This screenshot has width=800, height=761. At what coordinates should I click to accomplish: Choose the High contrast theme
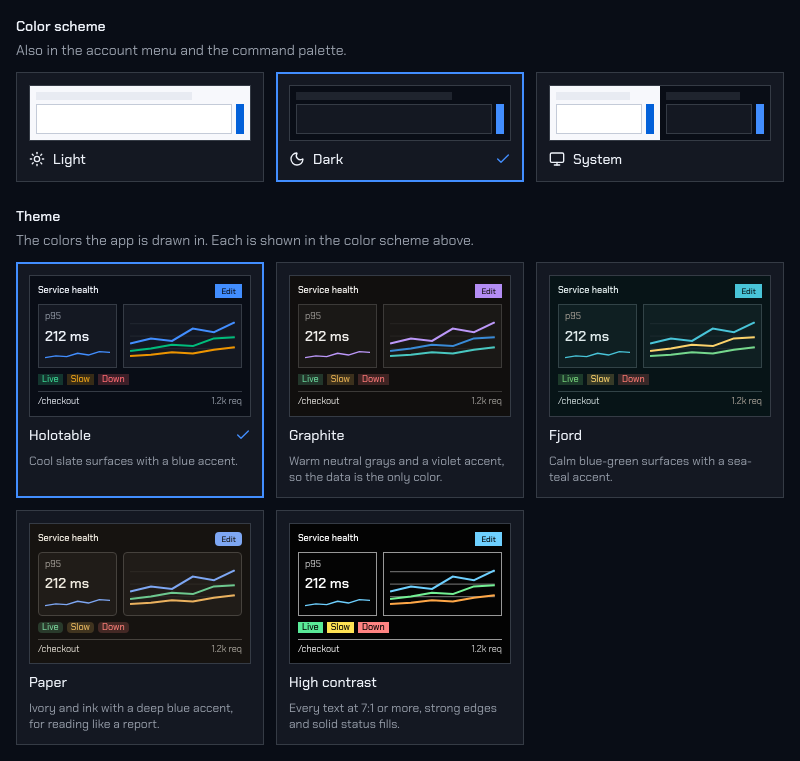click(400, 627)
